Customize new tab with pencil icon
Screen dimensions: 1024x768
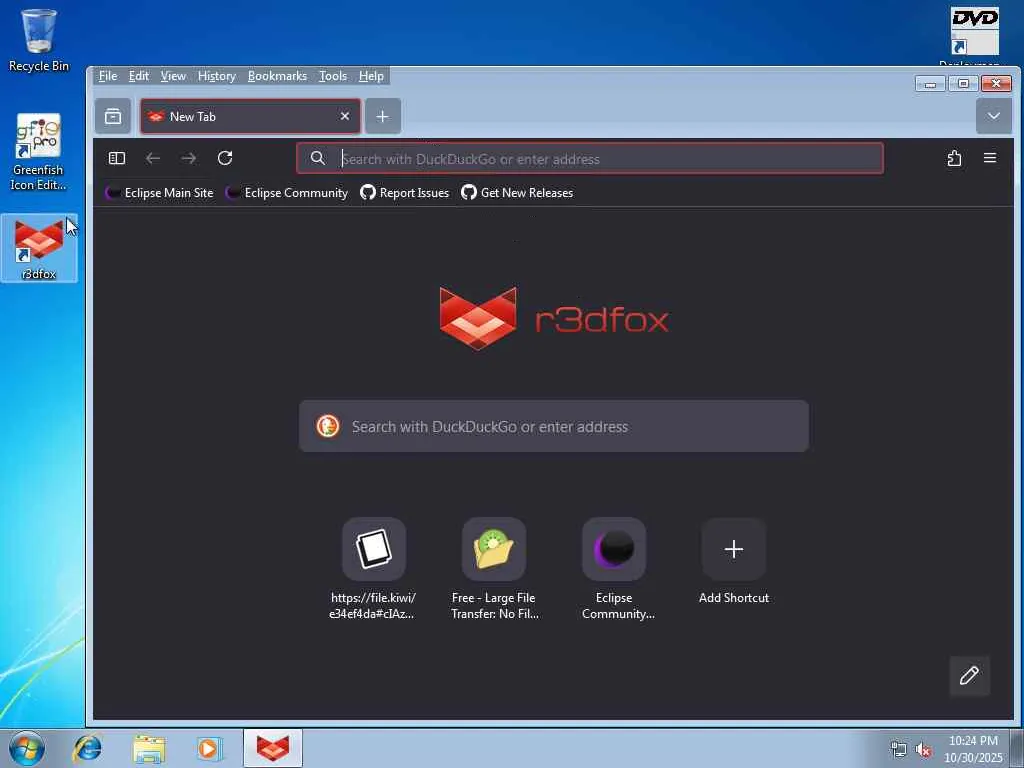click(969, 675)
